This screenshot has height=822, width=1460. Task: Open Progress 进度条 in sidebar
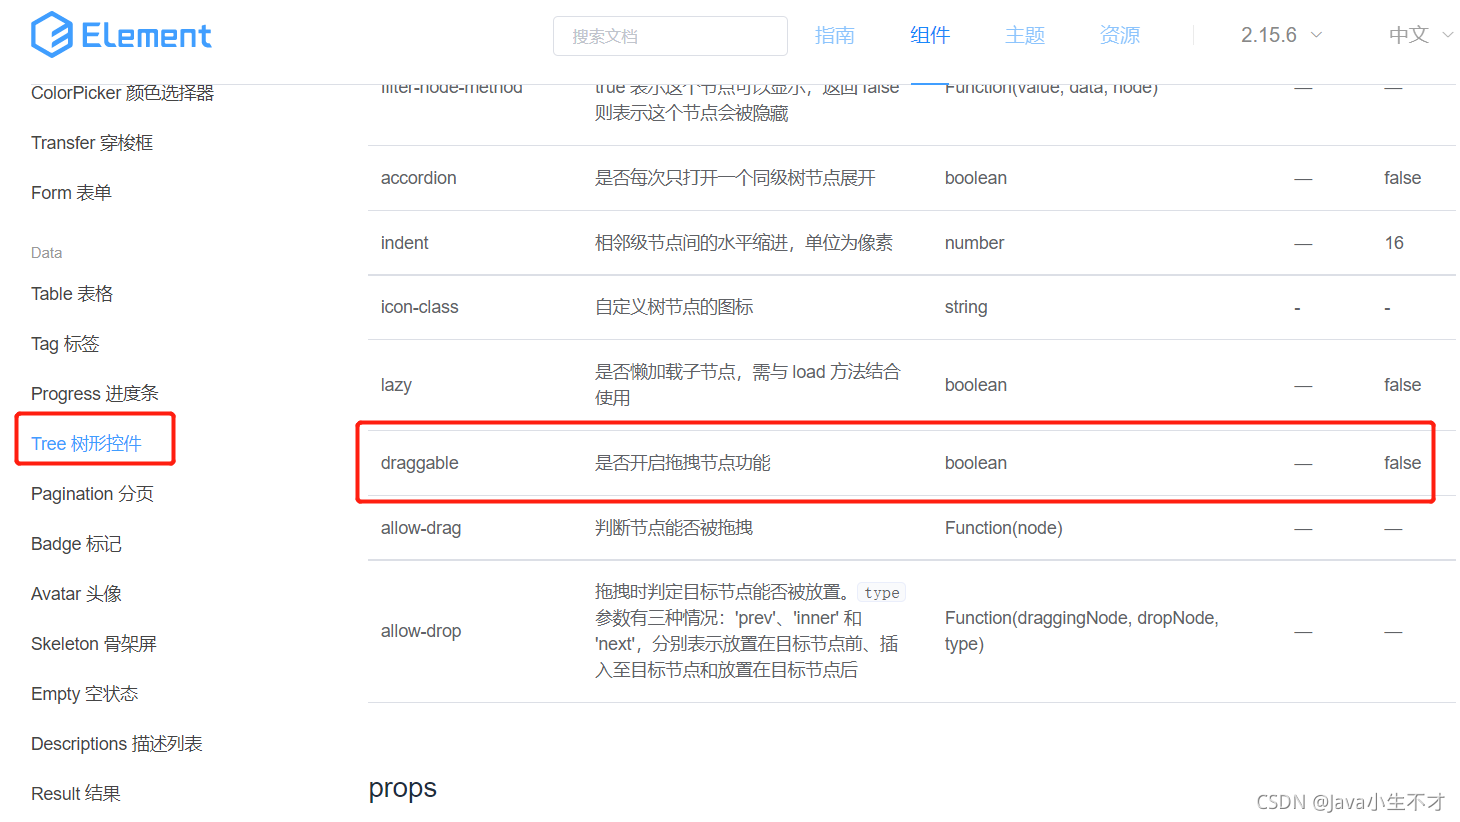coord(95,394)
